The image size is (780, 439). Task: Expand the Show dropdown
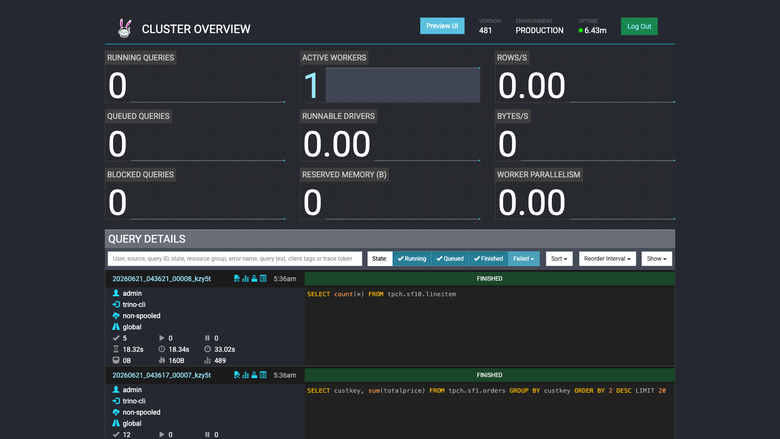[657, 259]
